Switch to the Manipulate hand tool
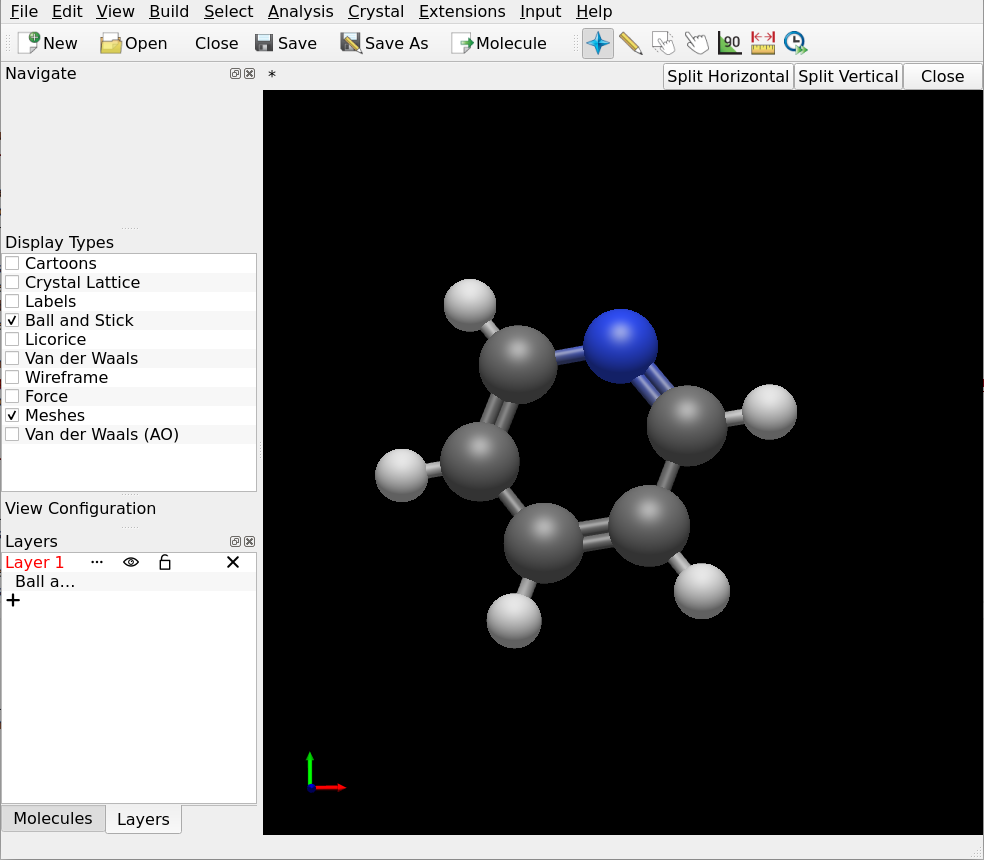Image resolution: width=984 pixels, height=860 pixels. click(x=697, y=43)
